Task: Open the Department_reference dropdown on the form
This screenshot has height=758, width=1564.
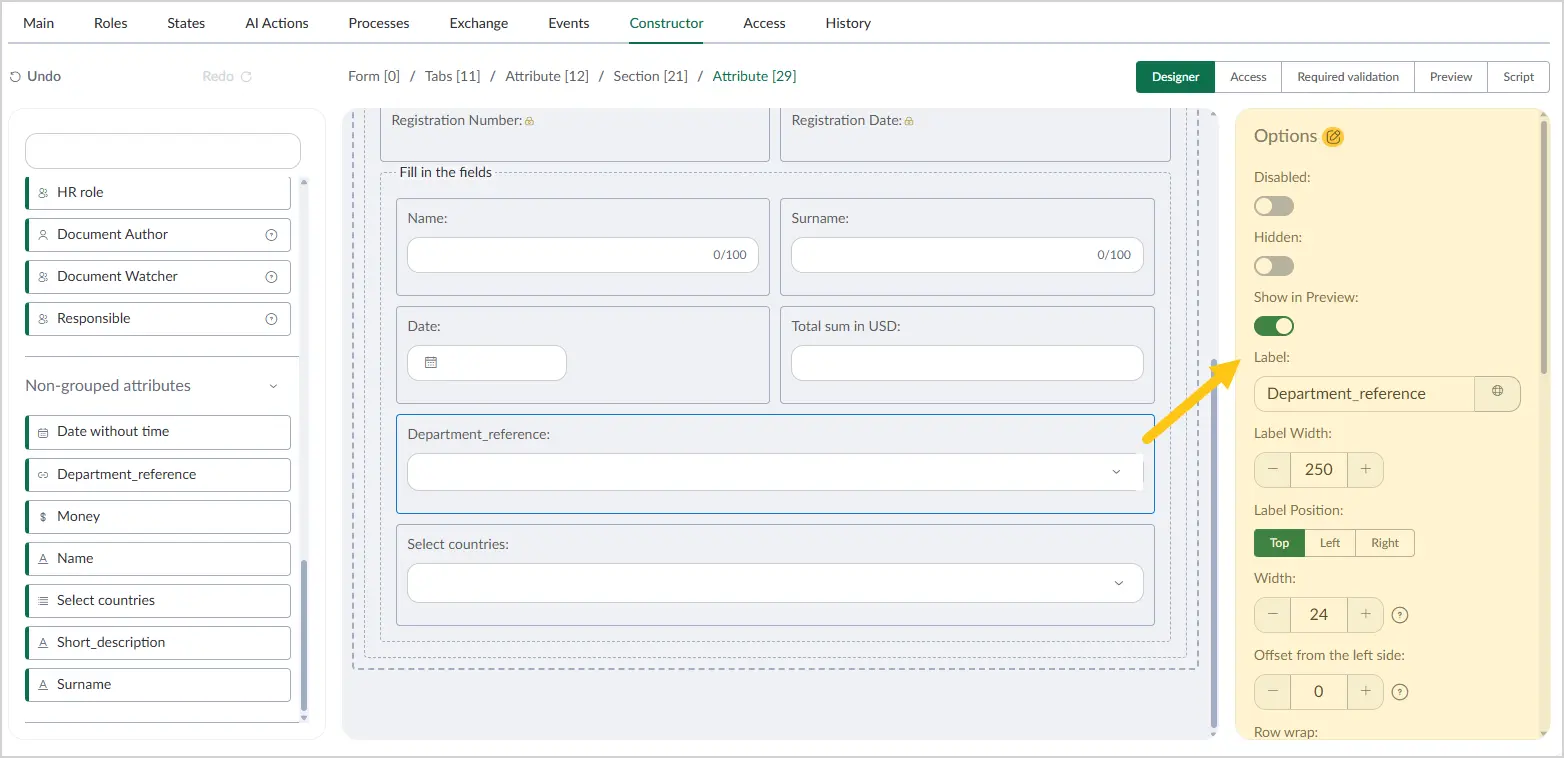Action: pyautogui.click(x=775, y=472)
